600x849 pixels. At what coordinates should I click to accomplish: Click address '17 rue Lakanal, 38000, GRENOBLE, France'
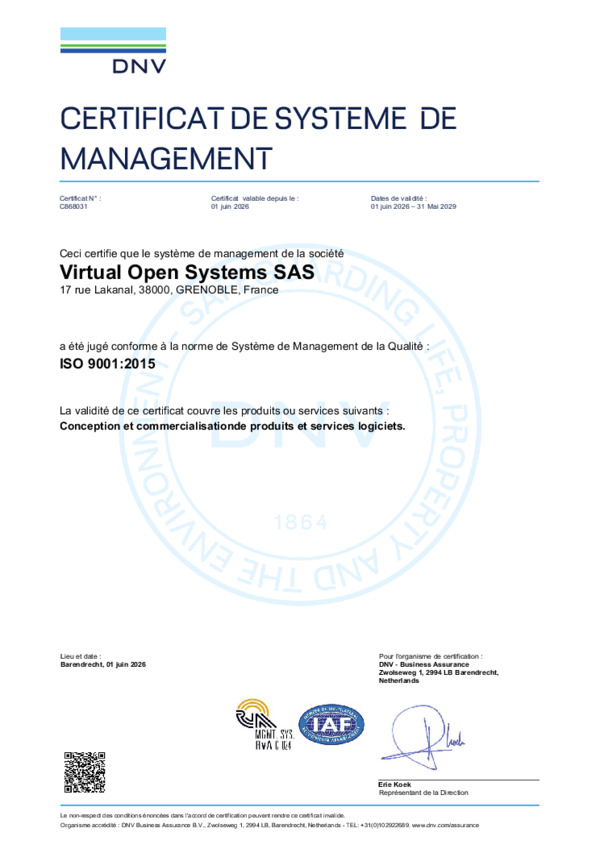point(169,290)
